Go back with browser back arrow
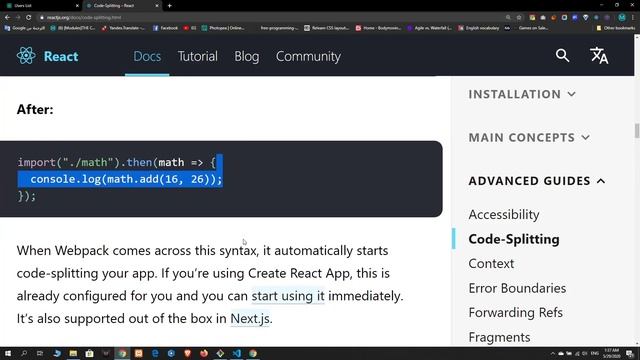This screenshot has height=360, width=640. [x=7, y=18]
